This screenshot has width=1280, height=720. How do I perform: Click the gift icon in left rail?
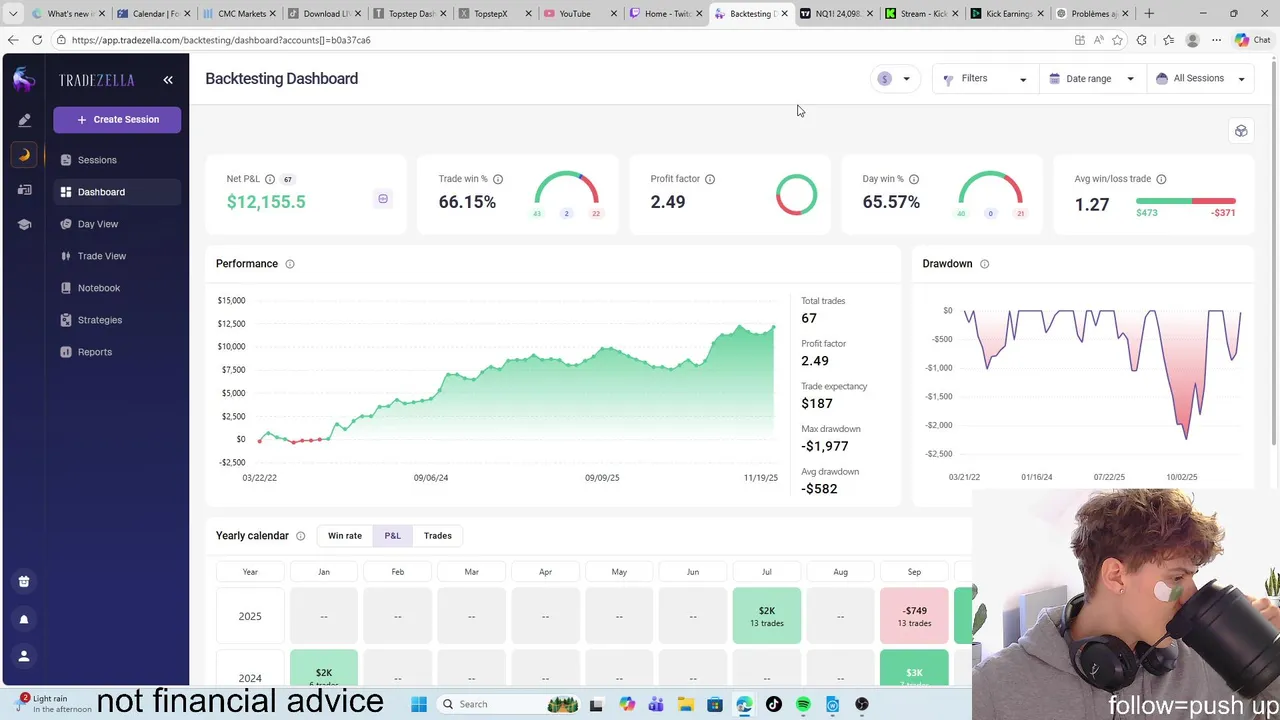tap(24, 581)
